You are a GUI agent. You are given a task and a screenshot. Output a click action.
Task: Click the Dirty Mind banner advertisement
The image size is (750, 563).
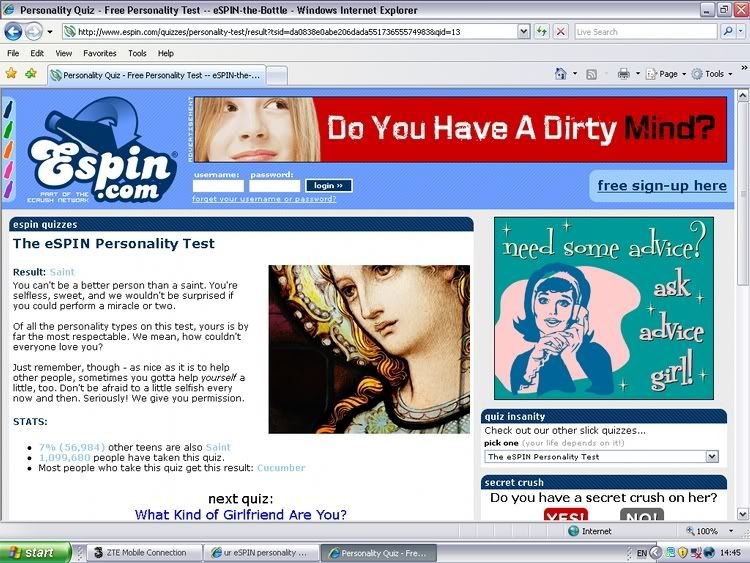tap(461, 129)
